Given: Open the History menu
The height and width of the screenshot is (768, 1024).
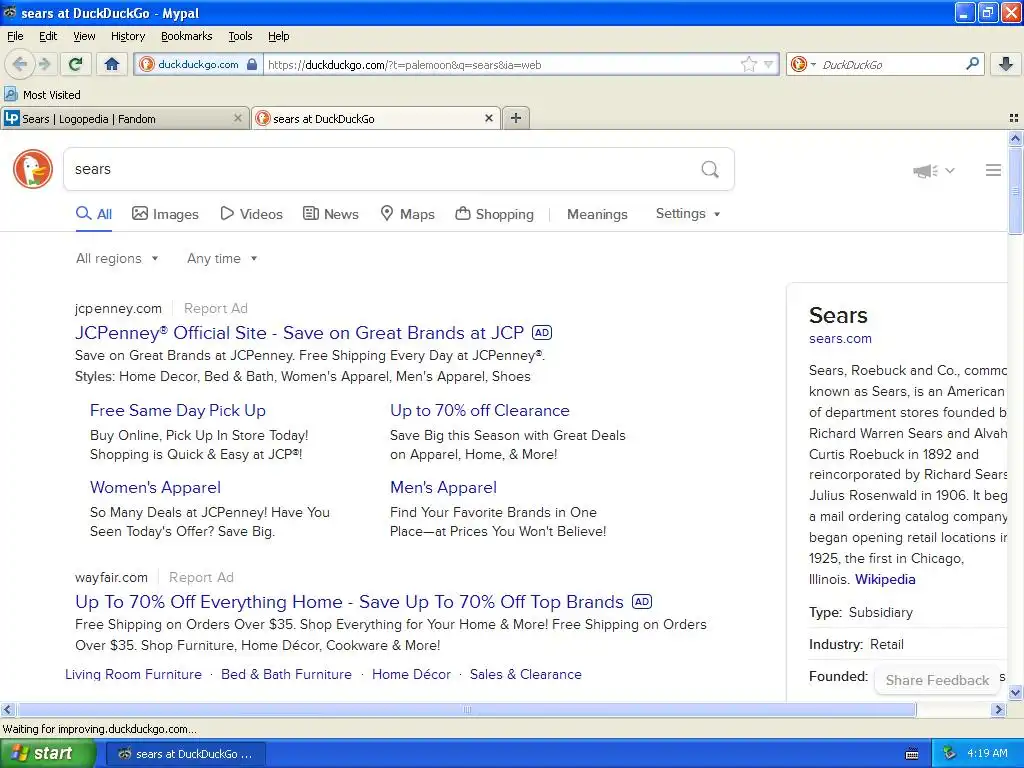Looking at the screenshot, I should [x=127, y=36].
